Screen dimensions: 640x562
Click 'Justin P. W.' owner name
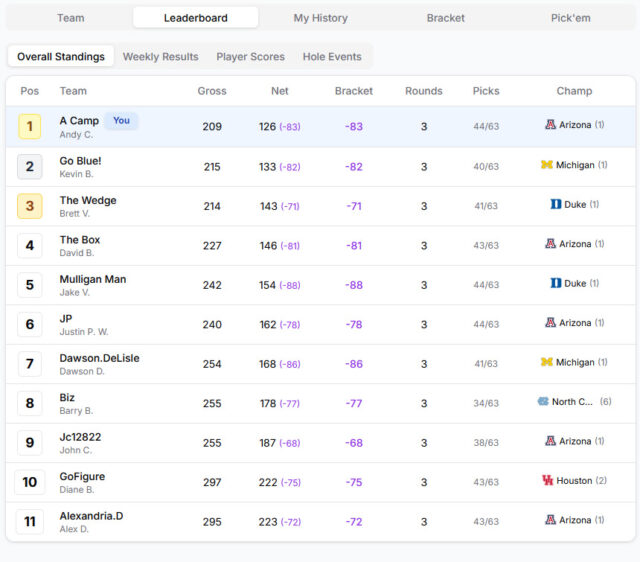point(84,332)
